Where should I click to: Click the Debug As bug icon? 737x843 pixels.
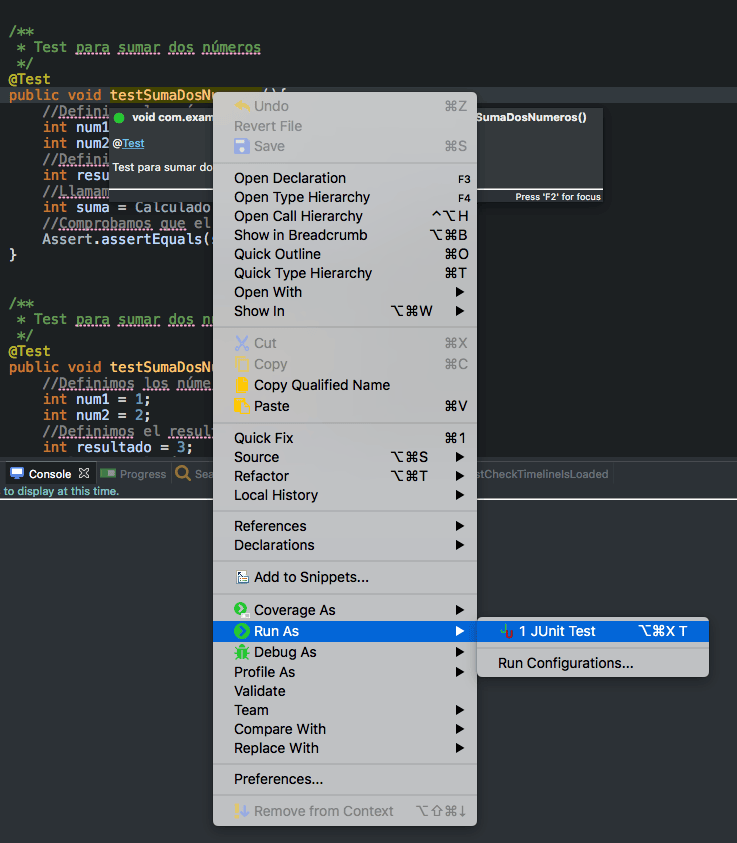click(x=241, y=652)
